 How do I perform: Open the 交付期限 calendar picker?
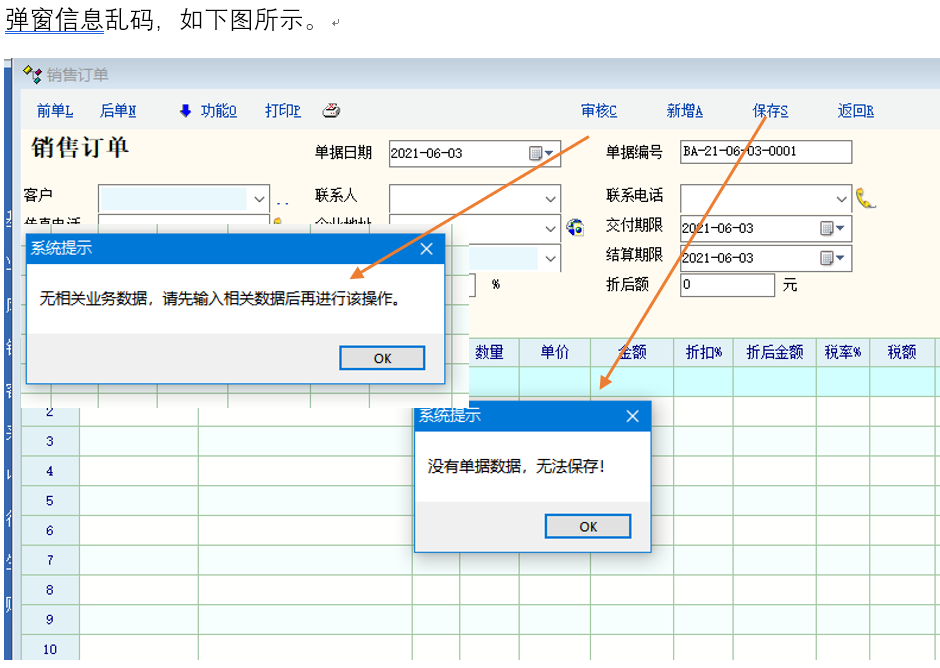tap(832, 228)
